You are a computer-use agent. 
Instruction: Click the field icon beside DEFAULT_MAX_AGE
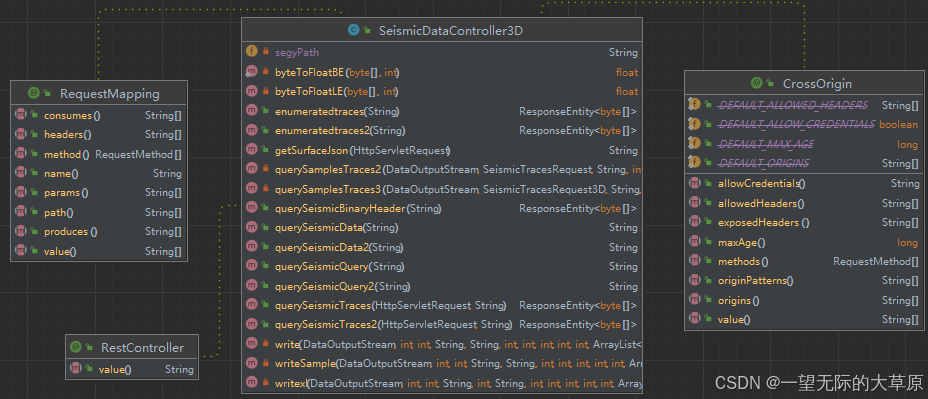[x=695, y=143]
